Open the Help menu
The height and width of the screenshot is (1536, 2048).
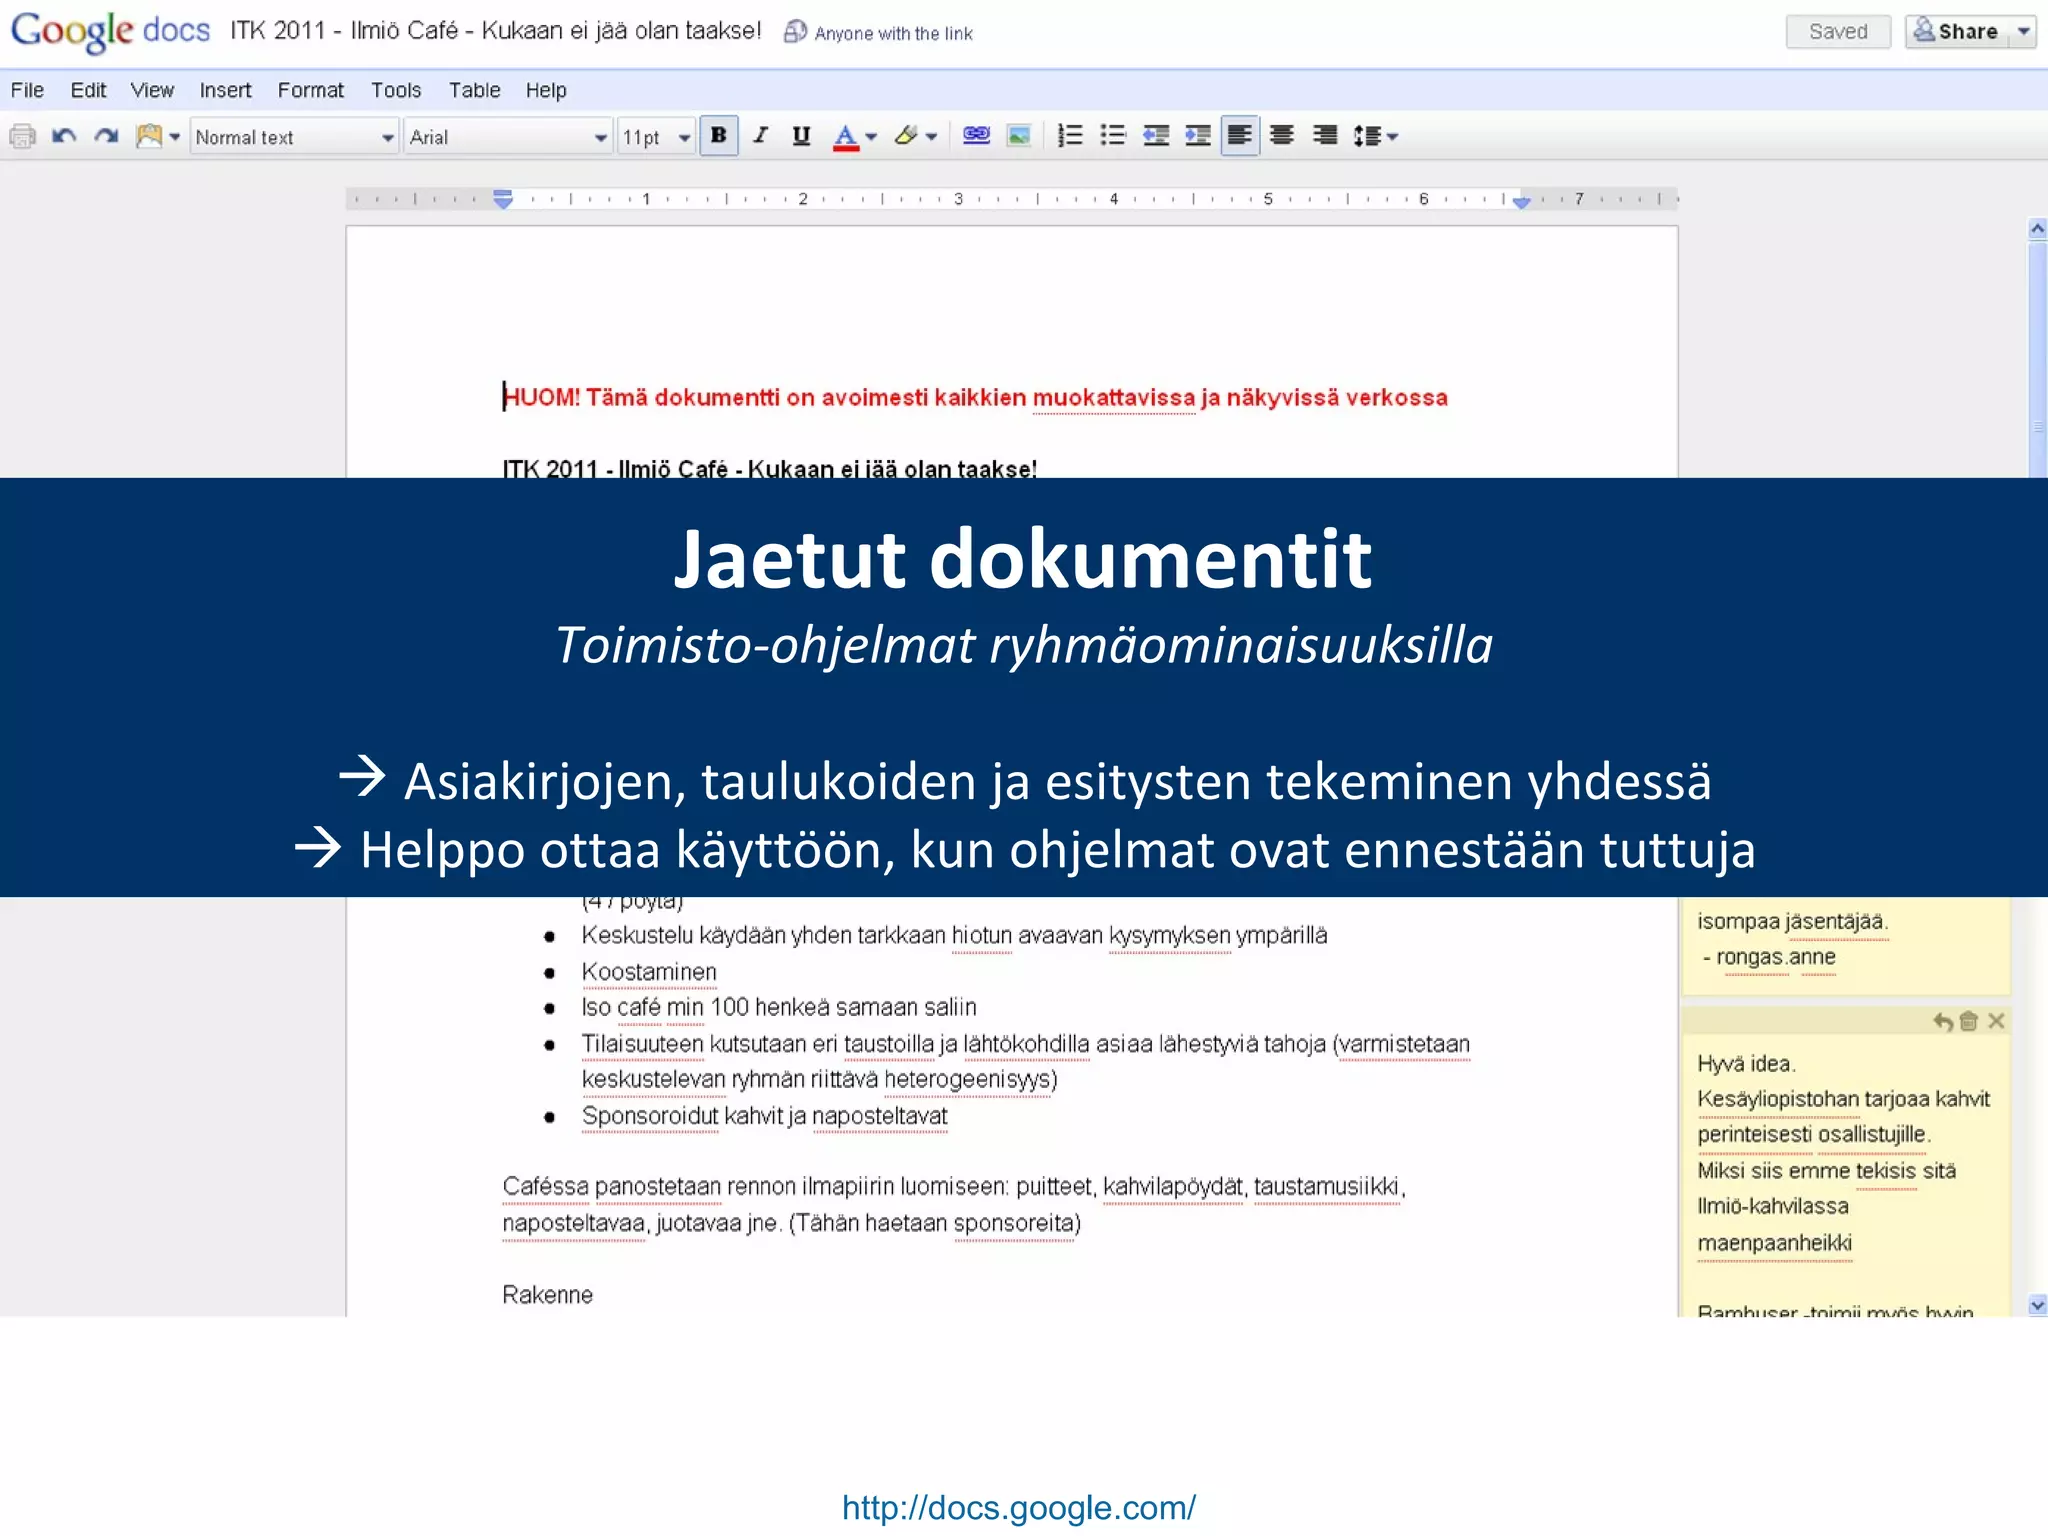tap(546, 90)
